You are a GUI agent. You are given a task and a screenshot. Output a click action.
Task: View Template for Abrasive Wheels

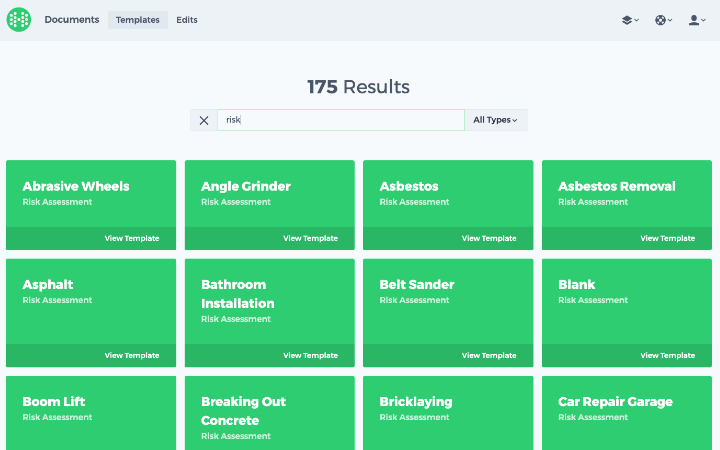tap(132, 238)
